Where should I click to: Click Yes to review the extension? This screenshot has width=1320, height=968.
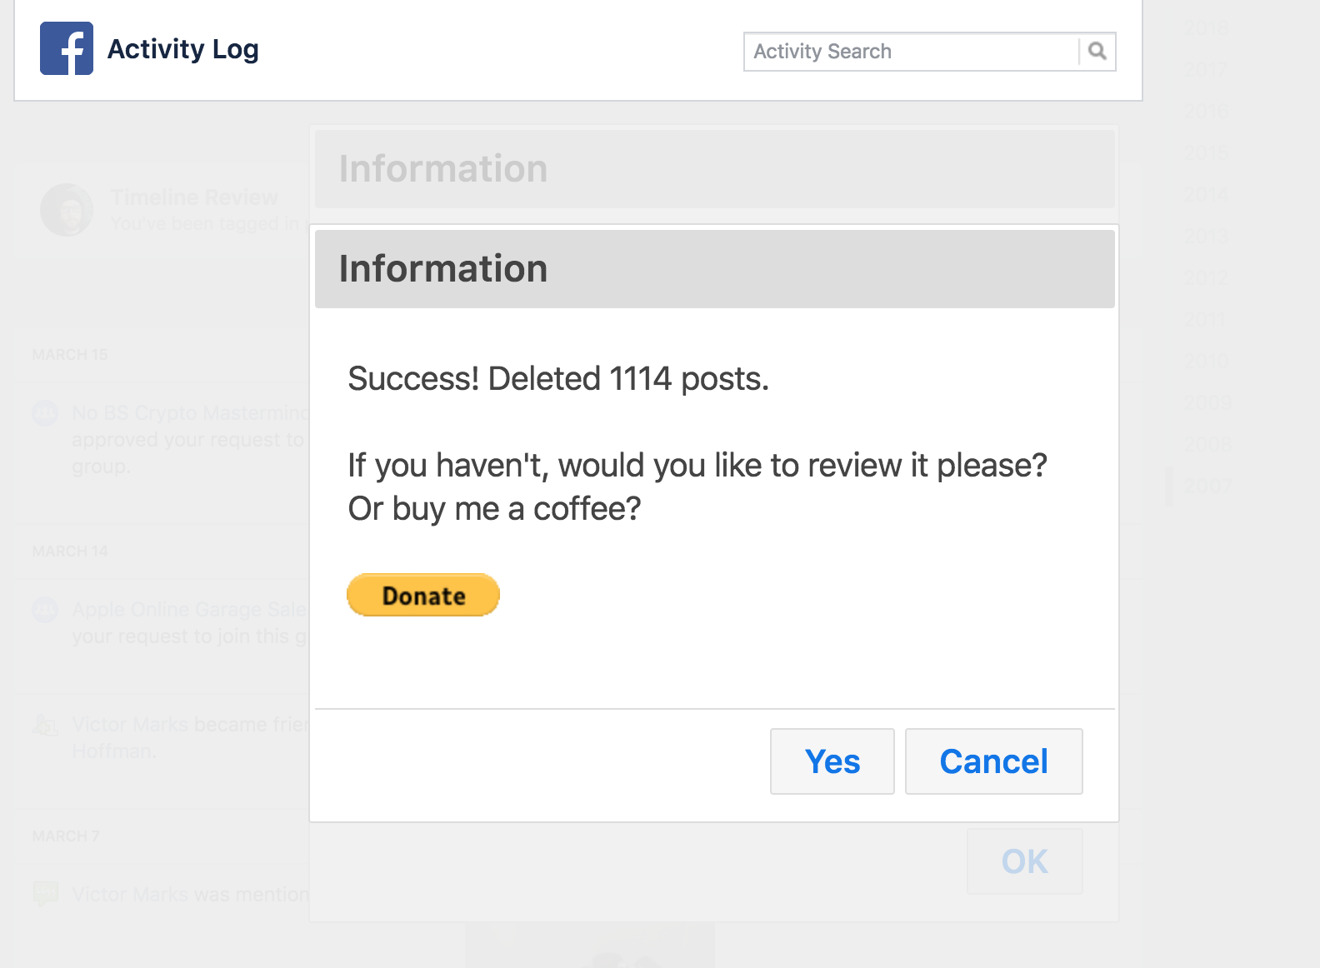coord(832,761)
